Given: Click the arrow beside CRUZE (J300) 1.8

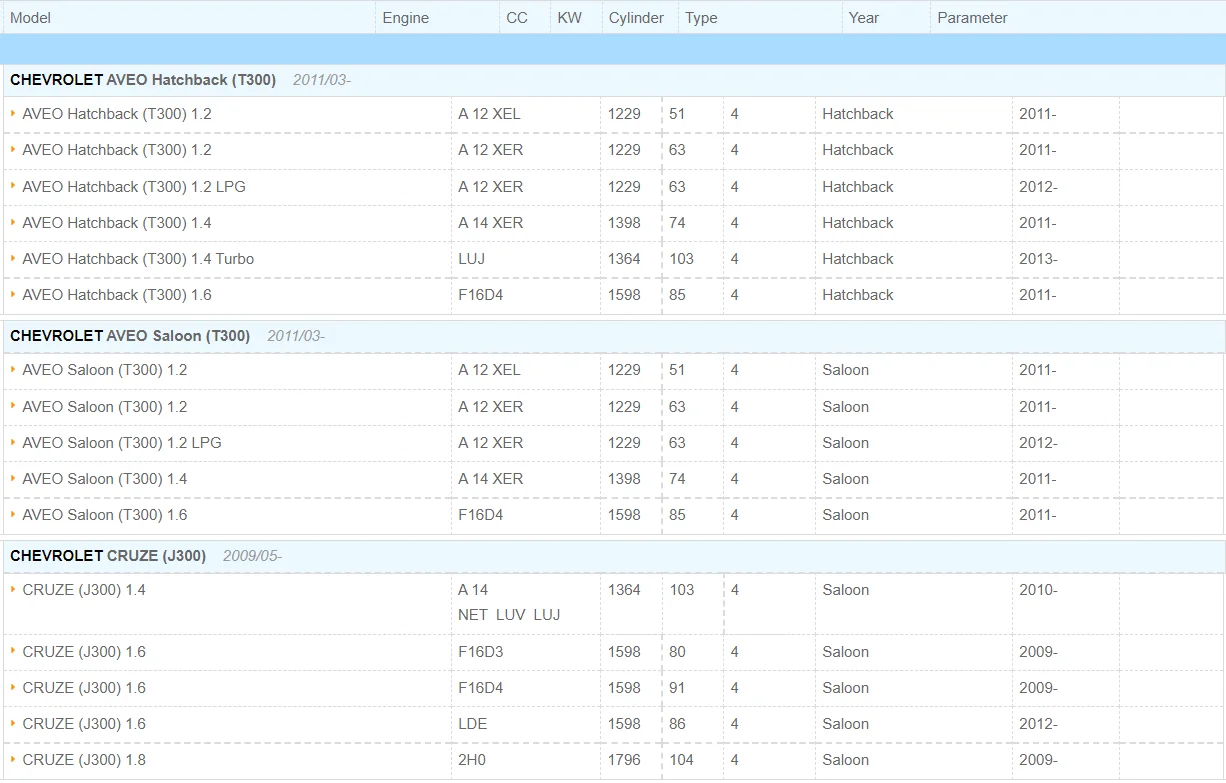Looking at the screenshot, I should click(13, 759).
